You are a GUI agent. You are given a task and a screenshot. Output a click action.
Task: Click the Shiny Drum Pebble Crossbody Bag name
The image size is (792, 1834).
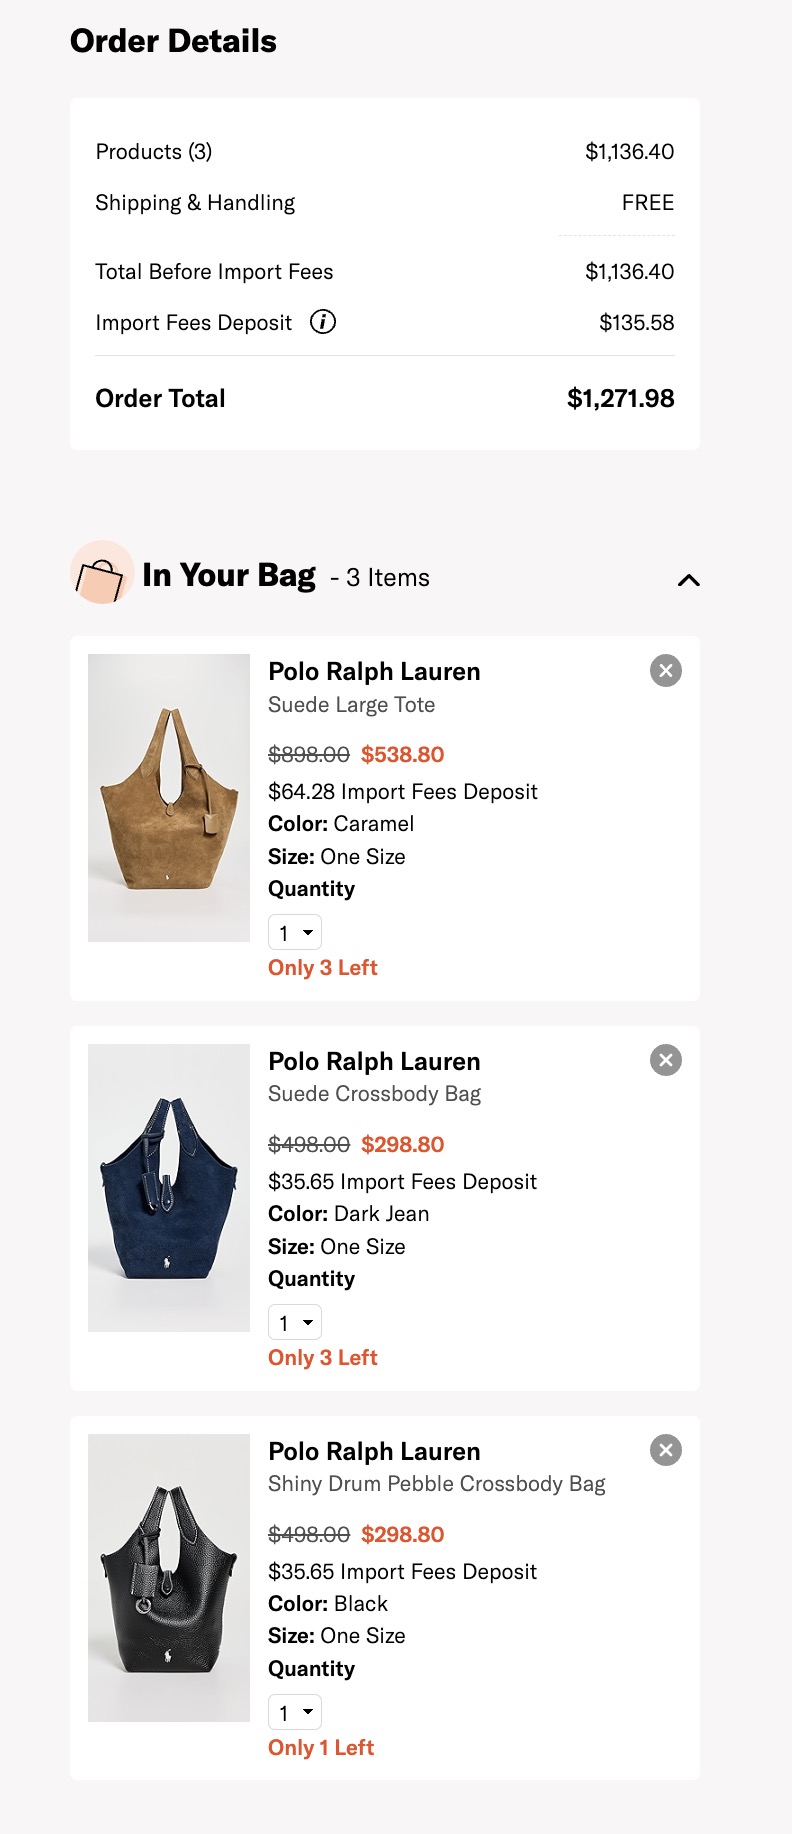click(436, 1484)
